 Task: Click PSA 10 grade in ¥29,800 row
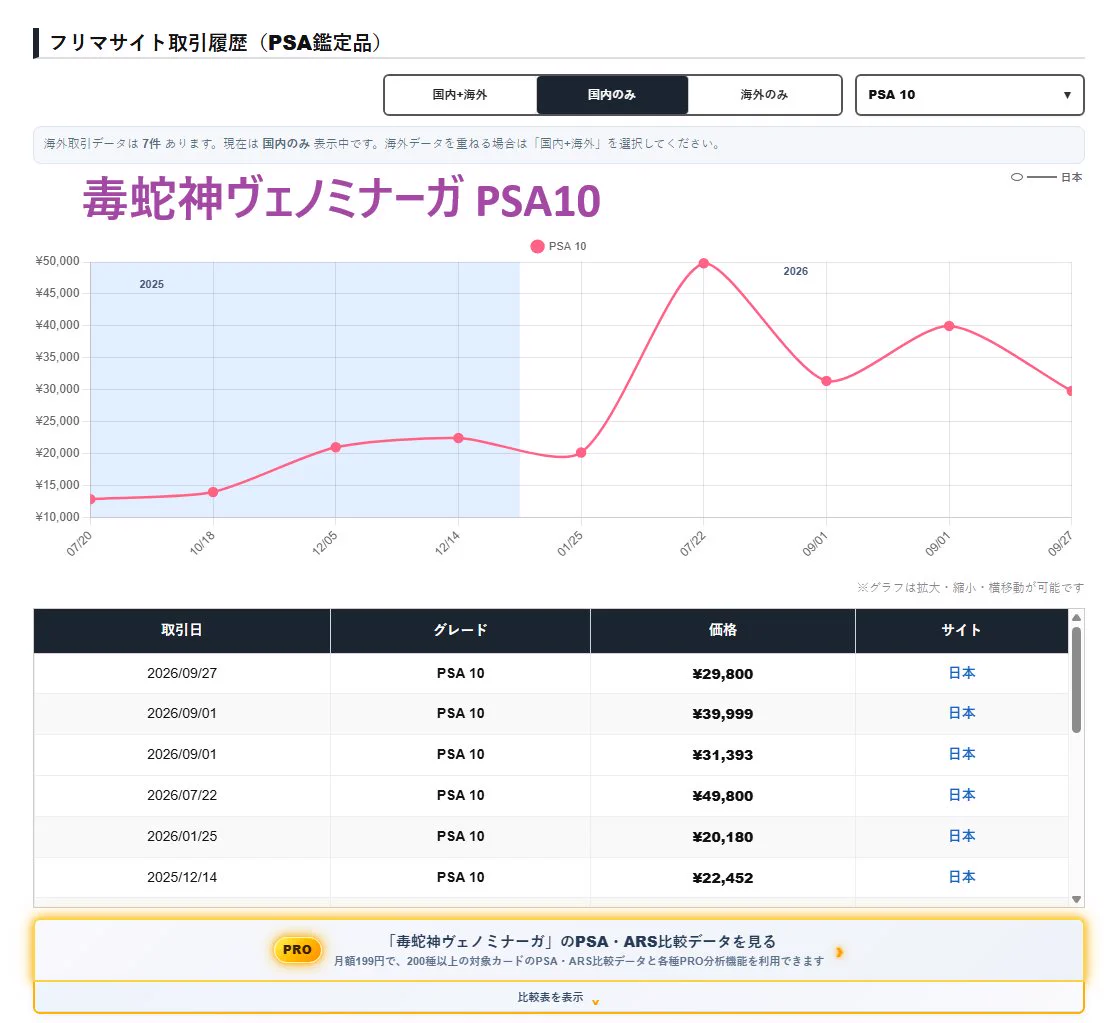tap(460, 673)
